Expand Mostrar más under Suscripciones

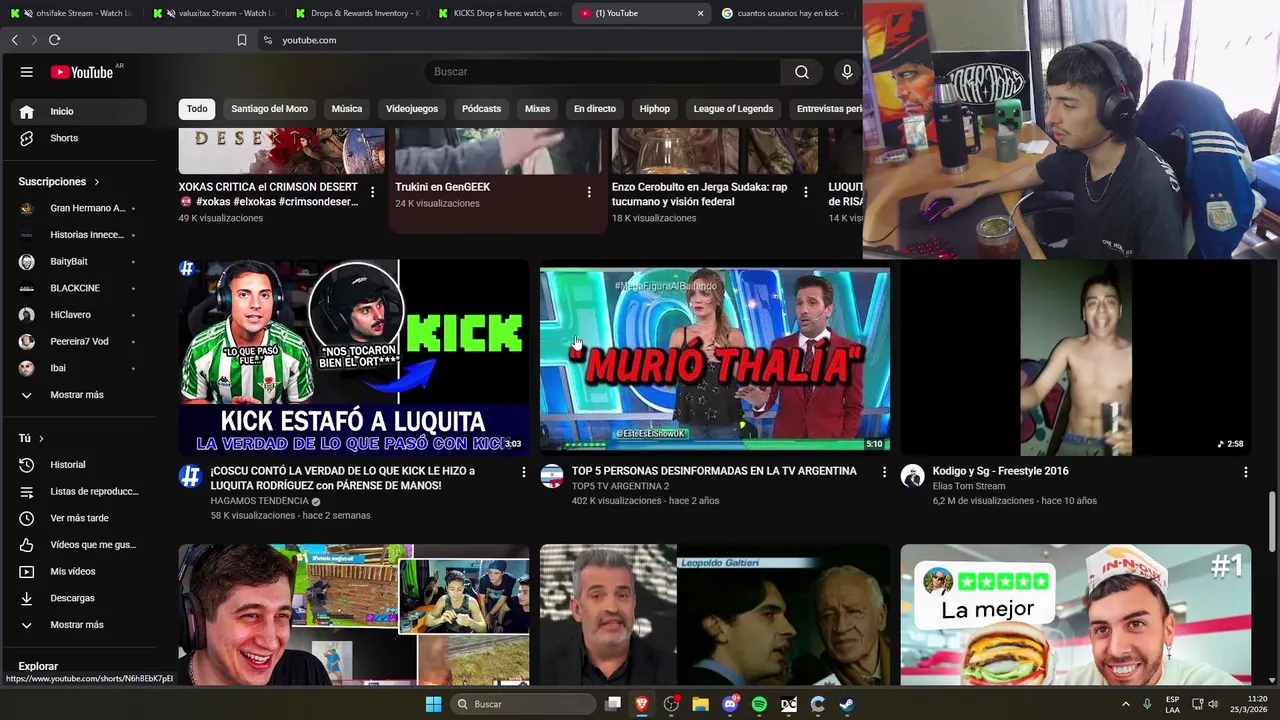(78, 395)
